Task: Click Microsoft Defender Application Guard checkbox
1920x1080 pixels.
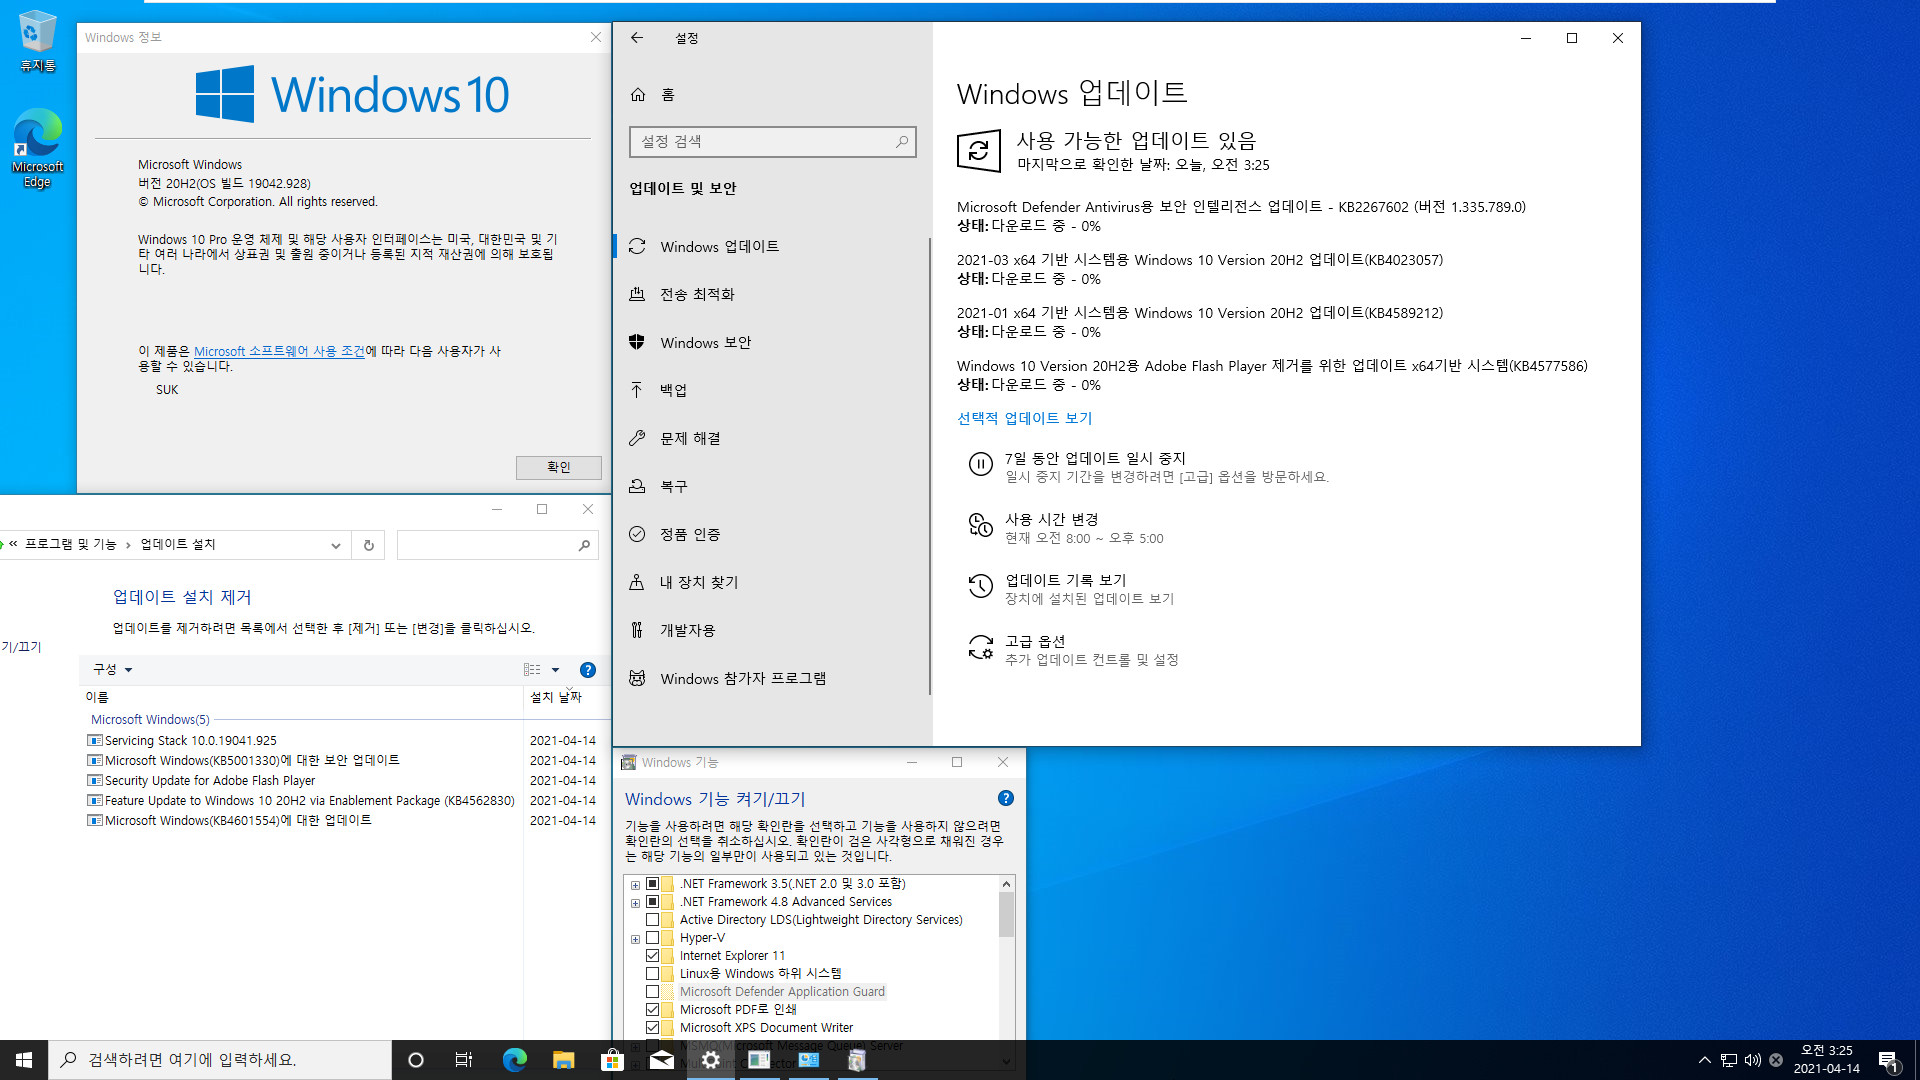Action: (x=653, y=992)
